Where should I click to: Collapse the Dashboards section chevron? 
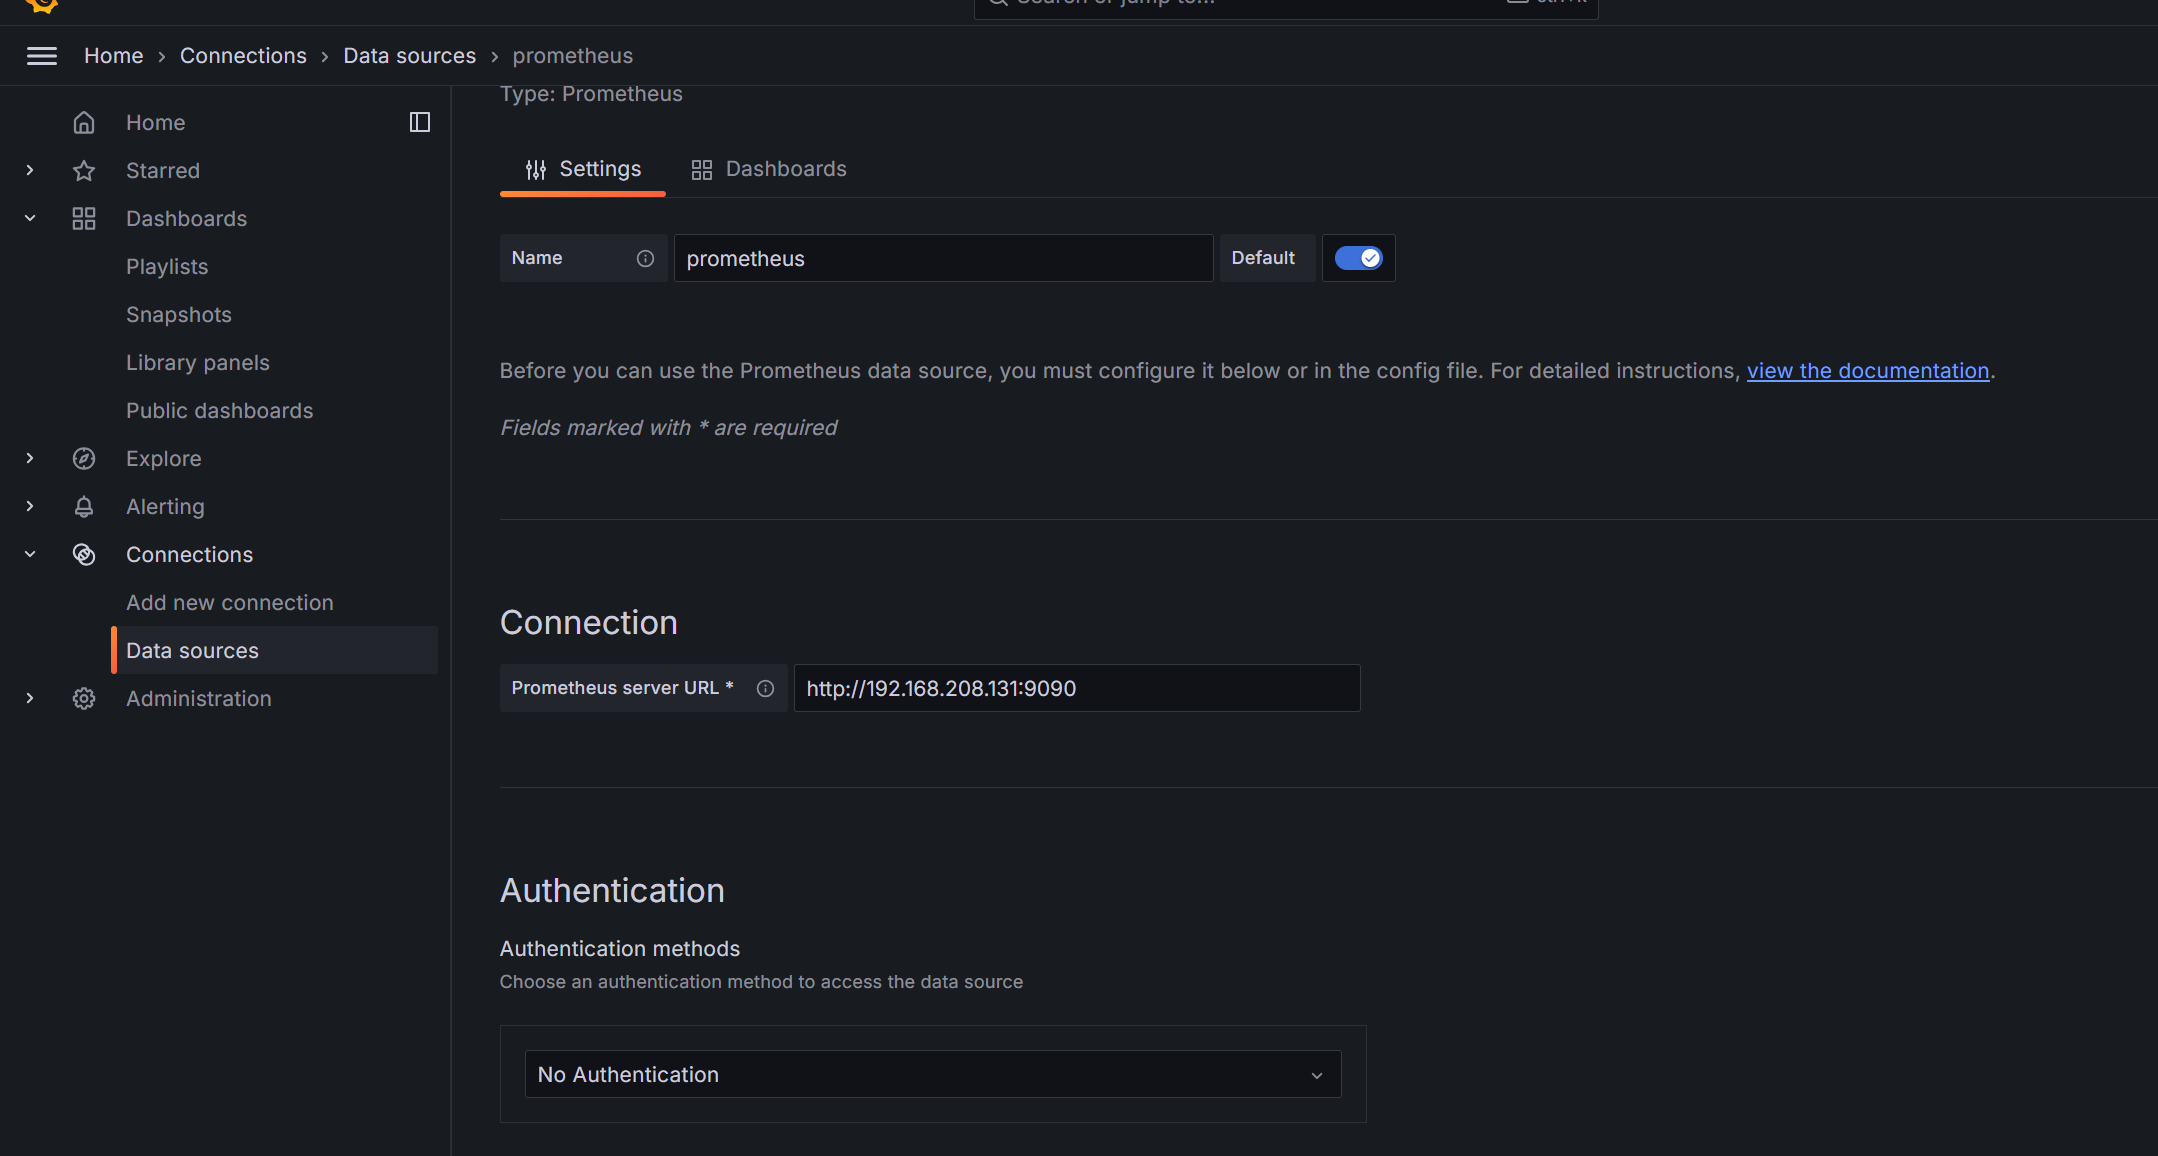tap(30, 219)
